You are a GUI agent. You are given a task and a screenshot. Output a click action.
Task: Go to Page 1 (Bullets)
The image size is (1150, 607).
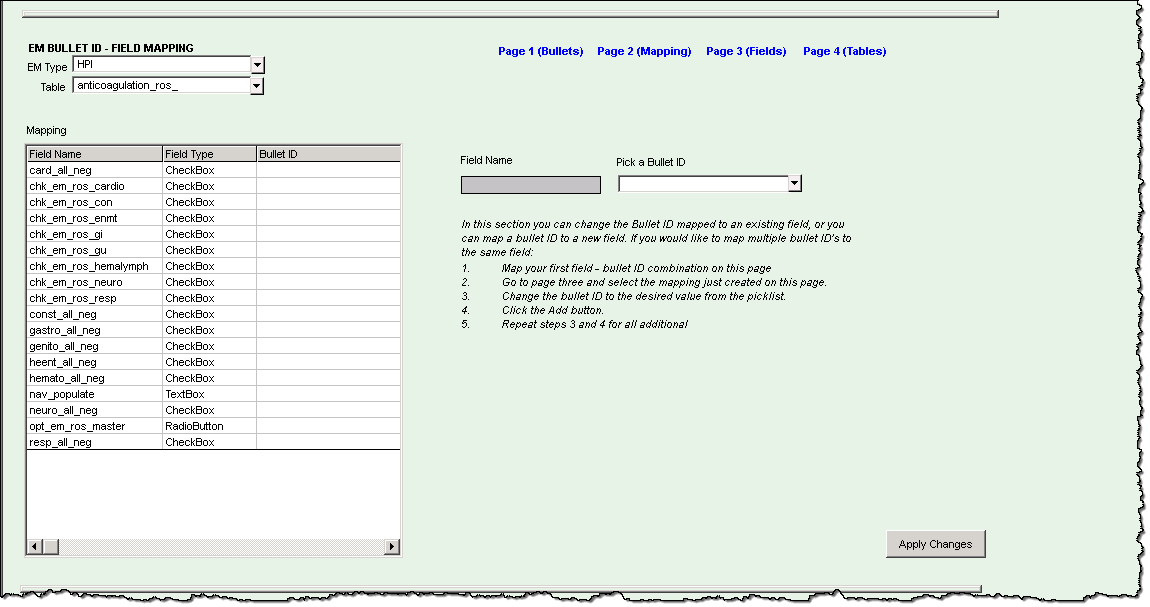[x=541, y=51]
